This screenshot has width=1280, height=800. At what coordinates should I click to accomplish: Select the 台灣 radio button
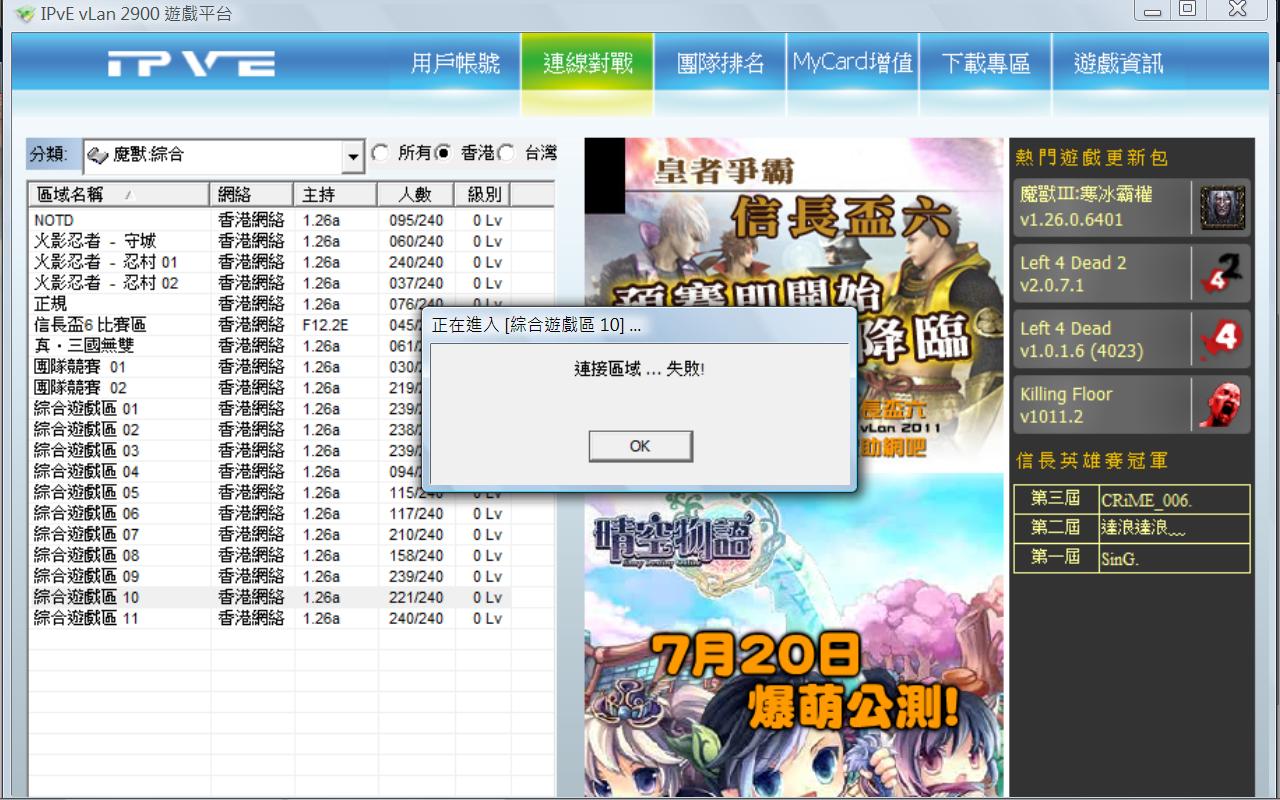coord(507,153)
